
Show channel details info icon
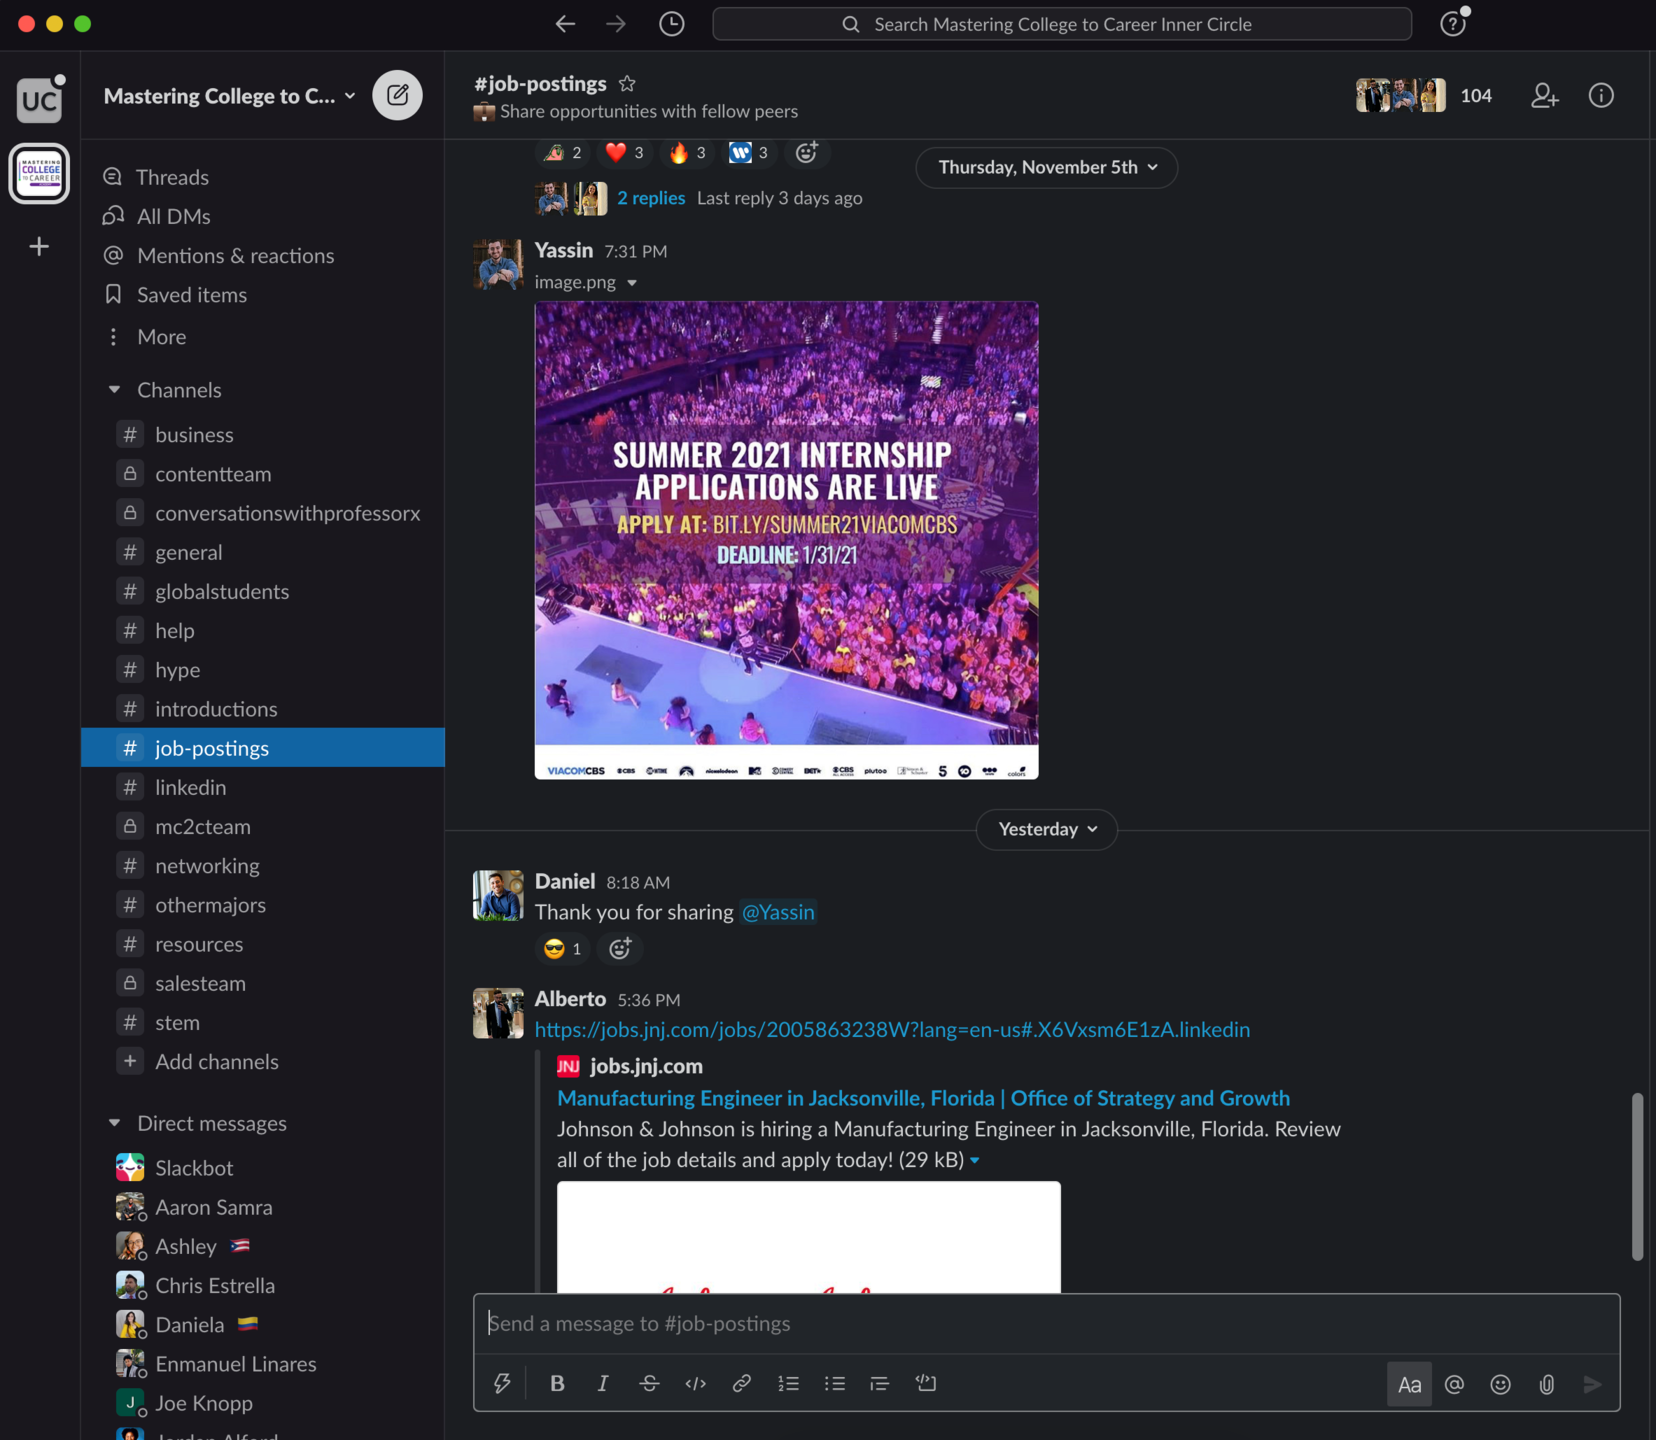[x=1601, y=95]
